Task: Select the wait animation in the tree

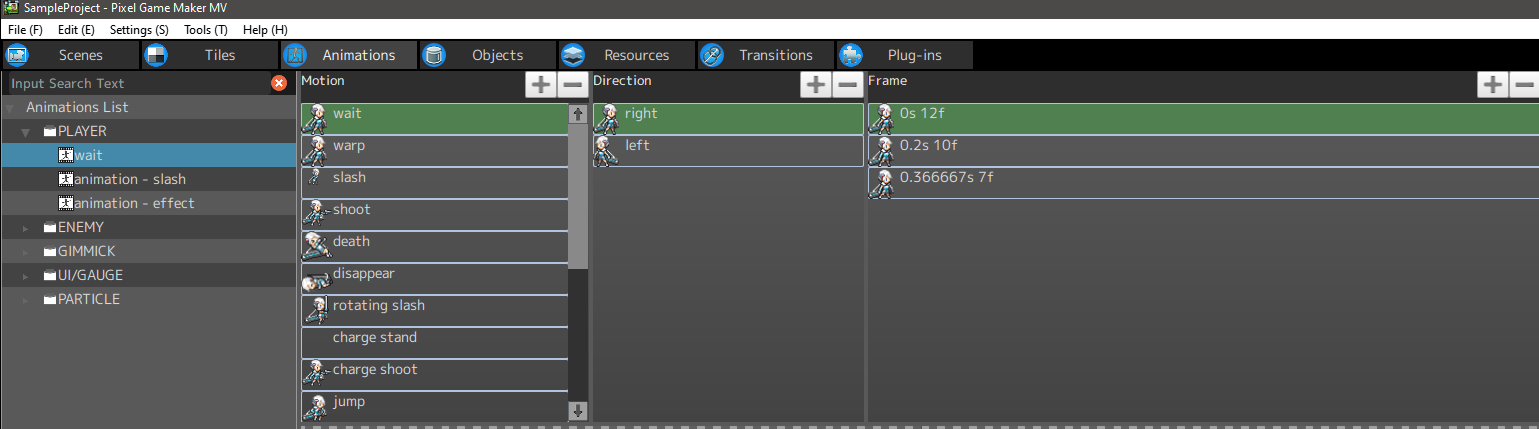Action: tap(149, 155)
